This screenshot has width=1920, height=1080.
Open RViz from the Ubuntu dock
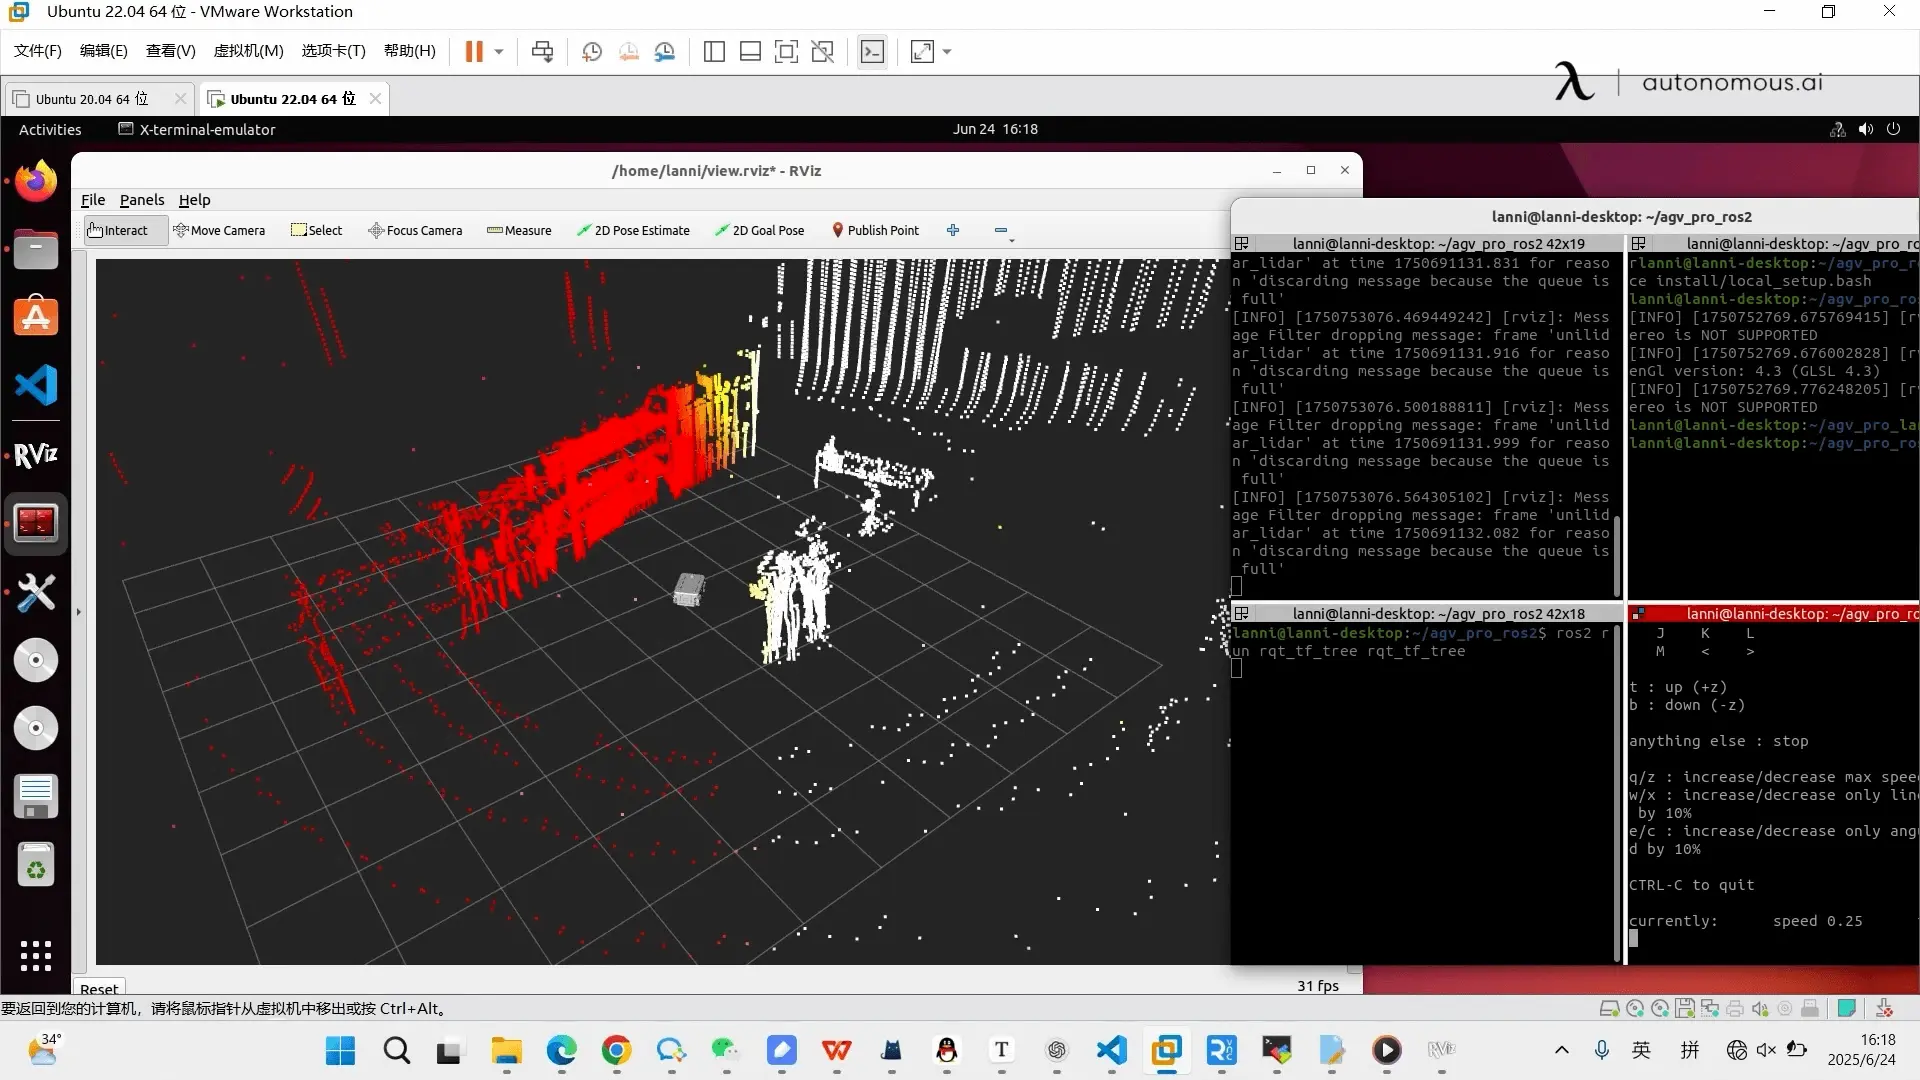36,455
